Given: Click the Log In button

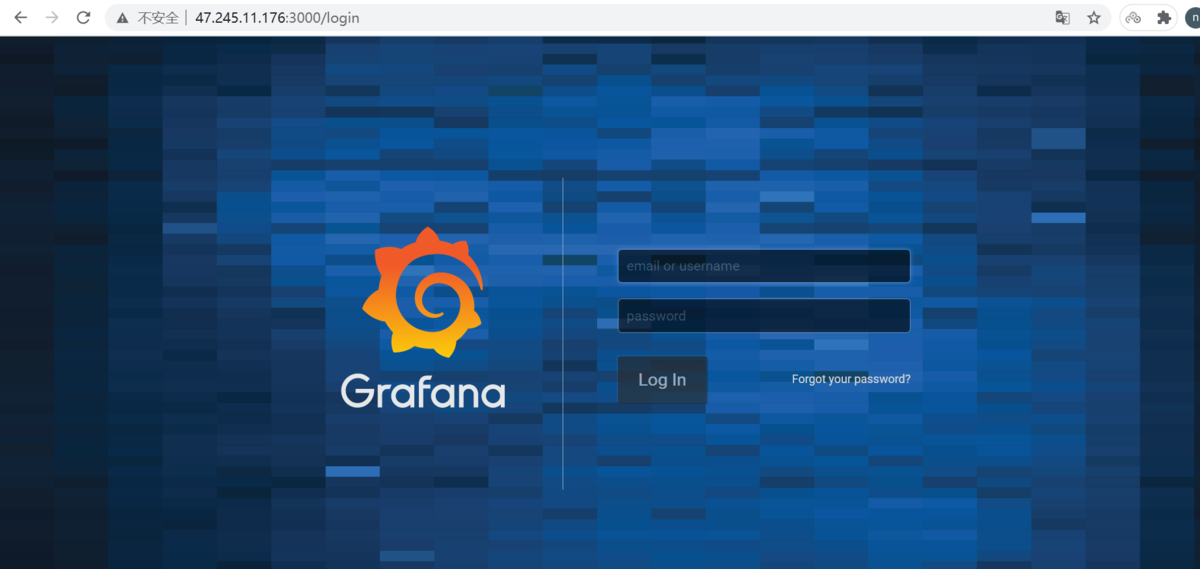Looking at the screenshot, I should coord(662,380).
